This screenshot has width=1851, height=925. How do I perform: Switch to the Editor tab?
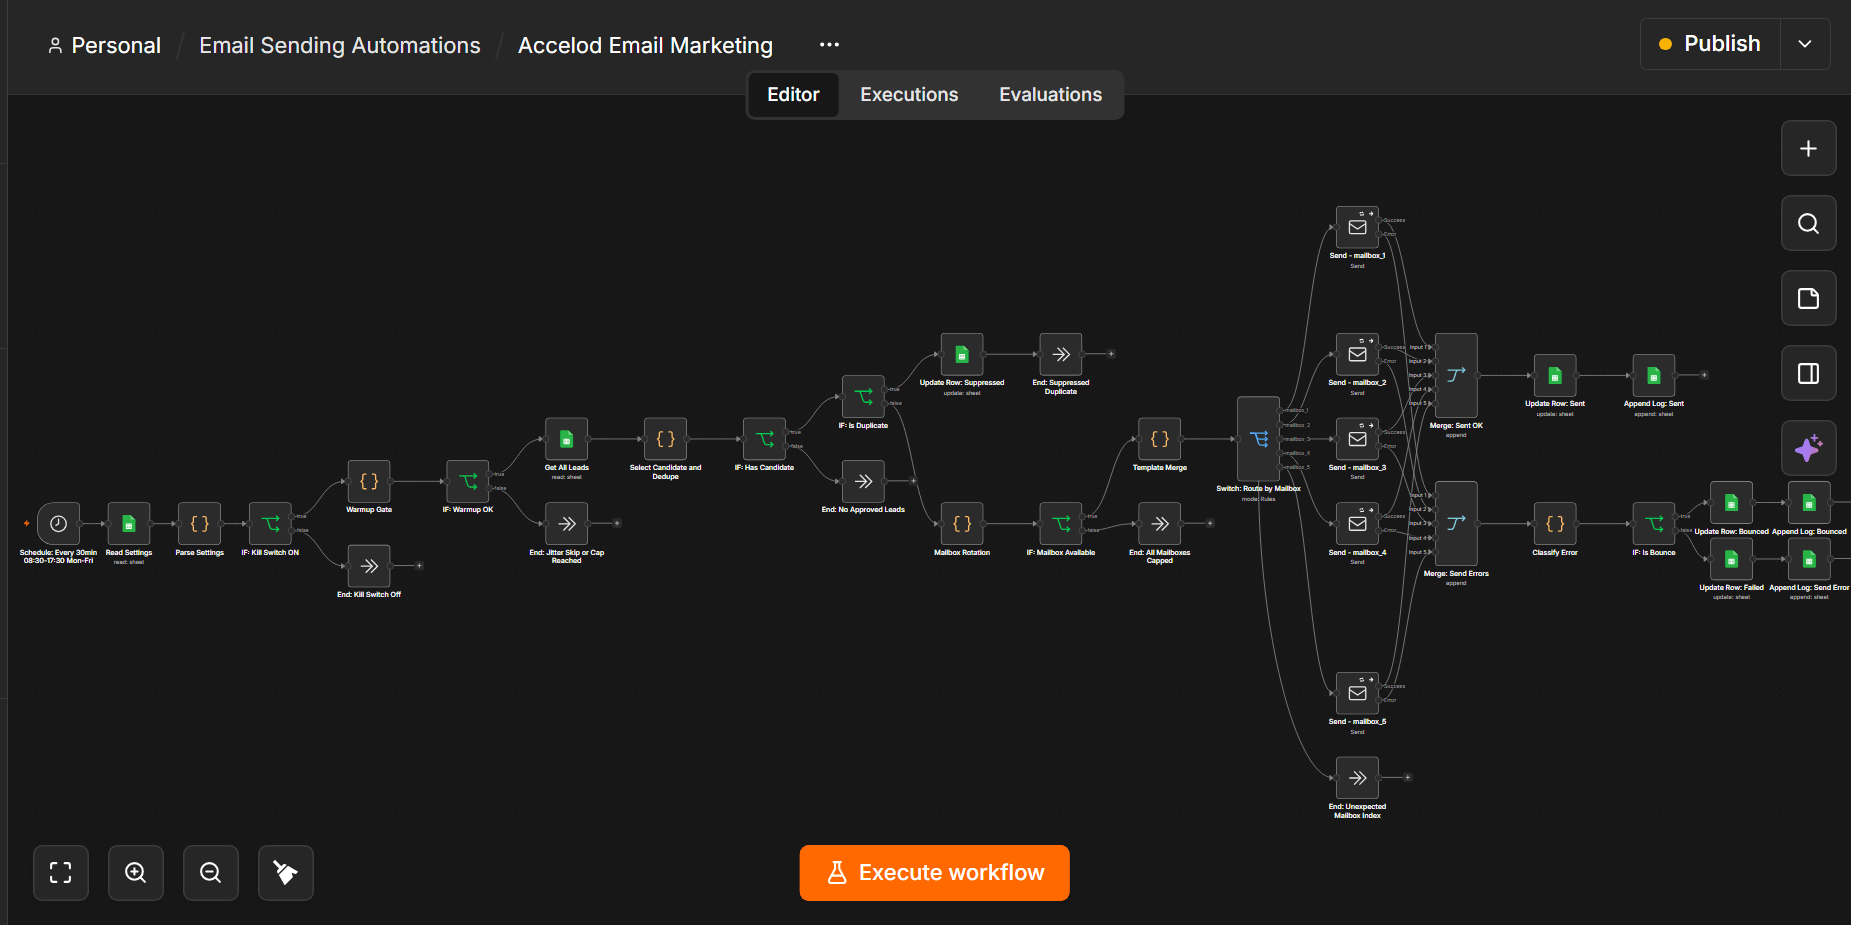pos(793,95)
